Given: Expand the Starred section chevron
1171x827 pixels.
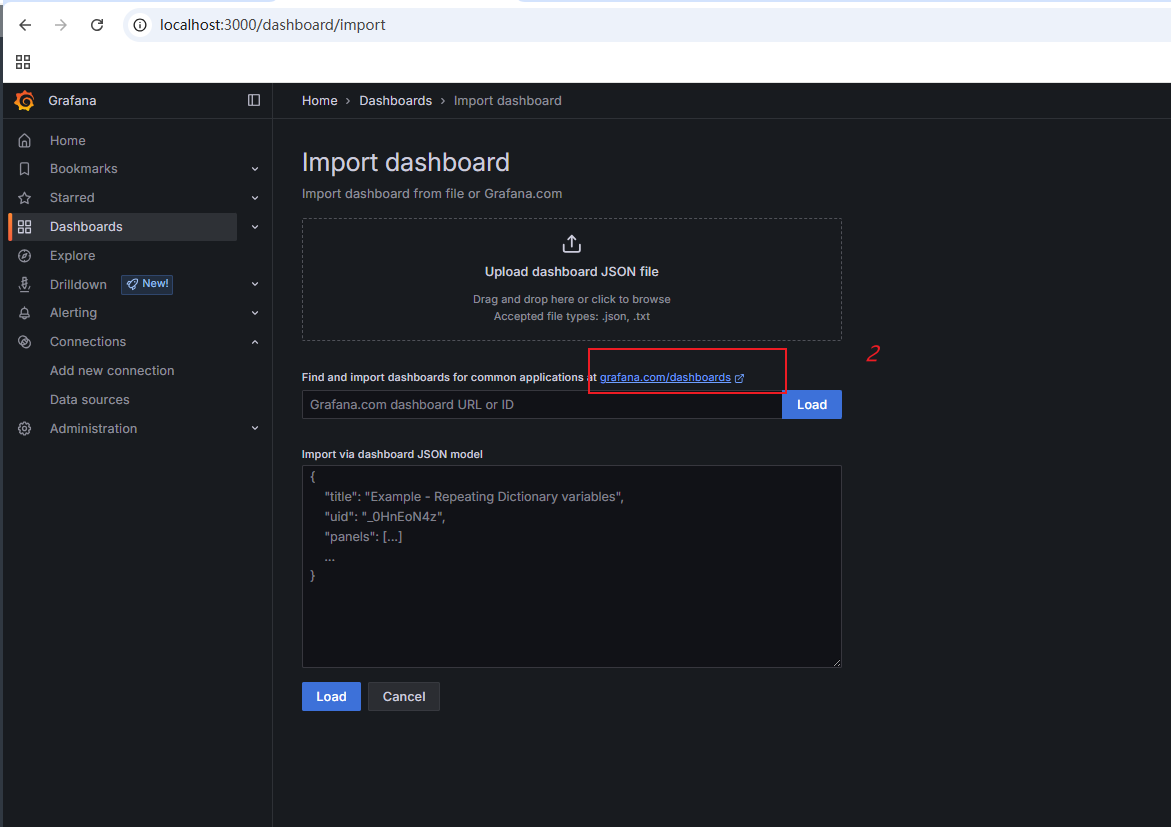Looking at the screenshot, I should pos(255,198).
